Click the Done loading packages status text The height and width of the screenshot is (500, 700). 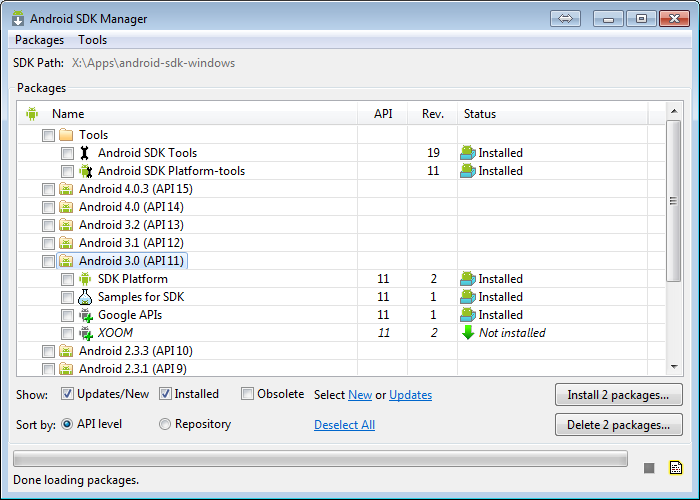(x=76, y=480)
